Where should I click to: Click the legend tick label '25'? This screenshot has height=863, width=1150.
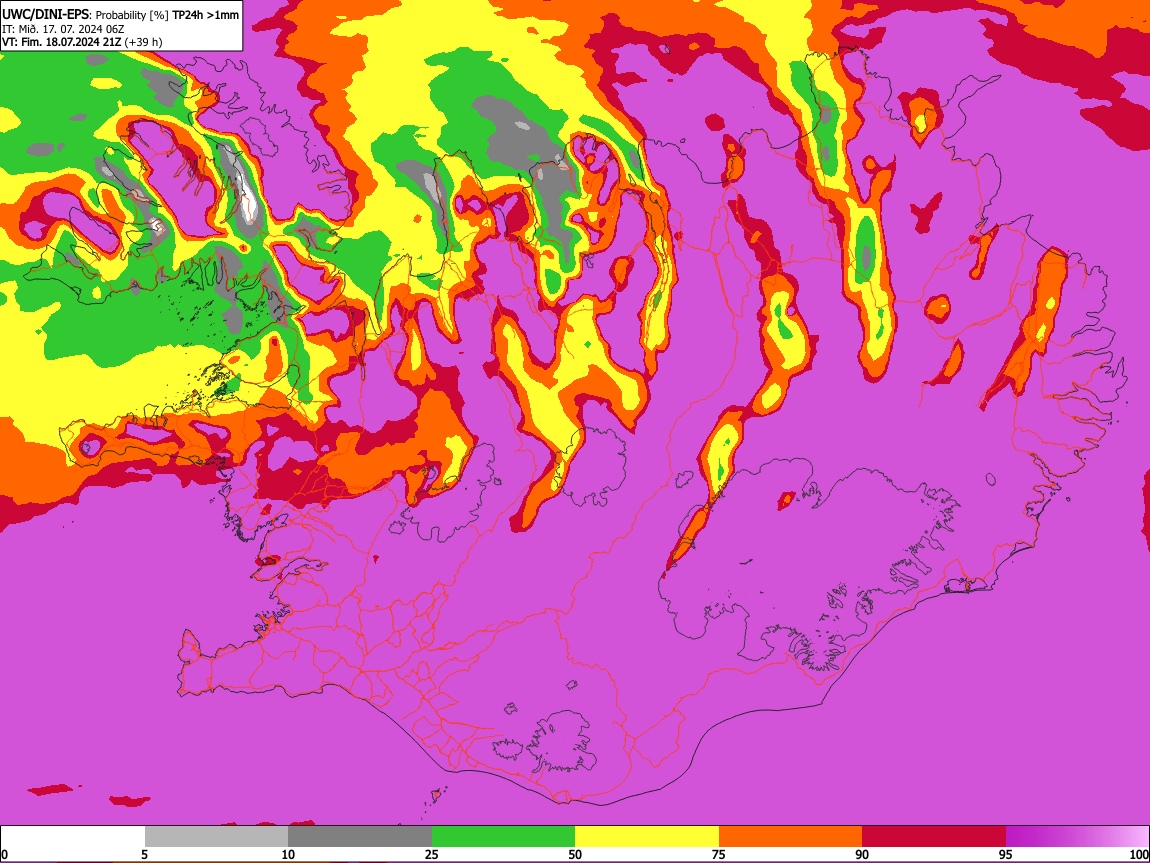[x=432, y=855]
